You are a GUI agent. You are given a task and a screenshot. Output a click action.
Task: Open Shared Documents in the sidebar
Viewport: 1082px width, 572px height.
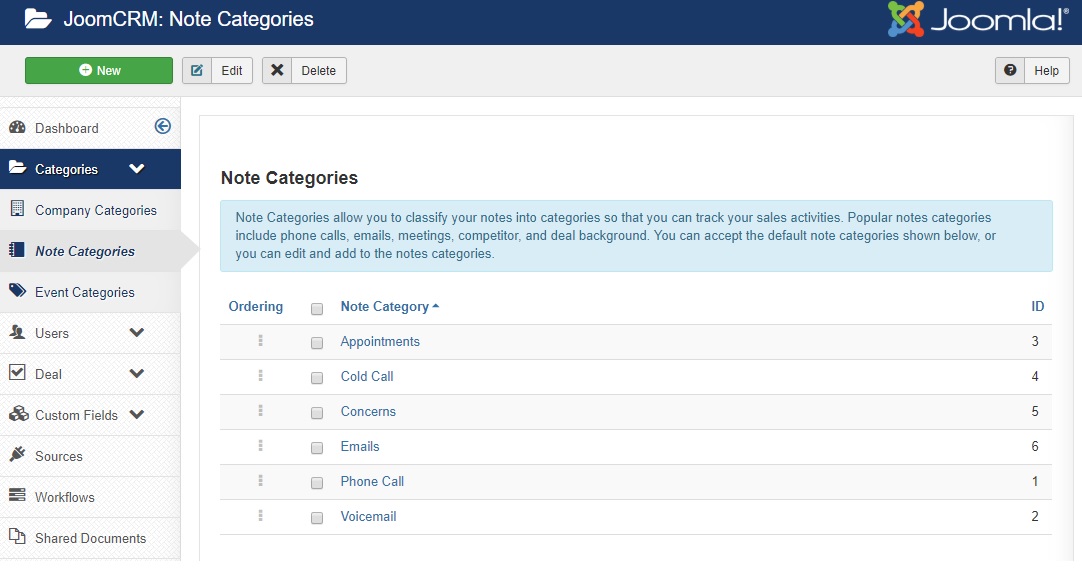[x=90, y=538]
